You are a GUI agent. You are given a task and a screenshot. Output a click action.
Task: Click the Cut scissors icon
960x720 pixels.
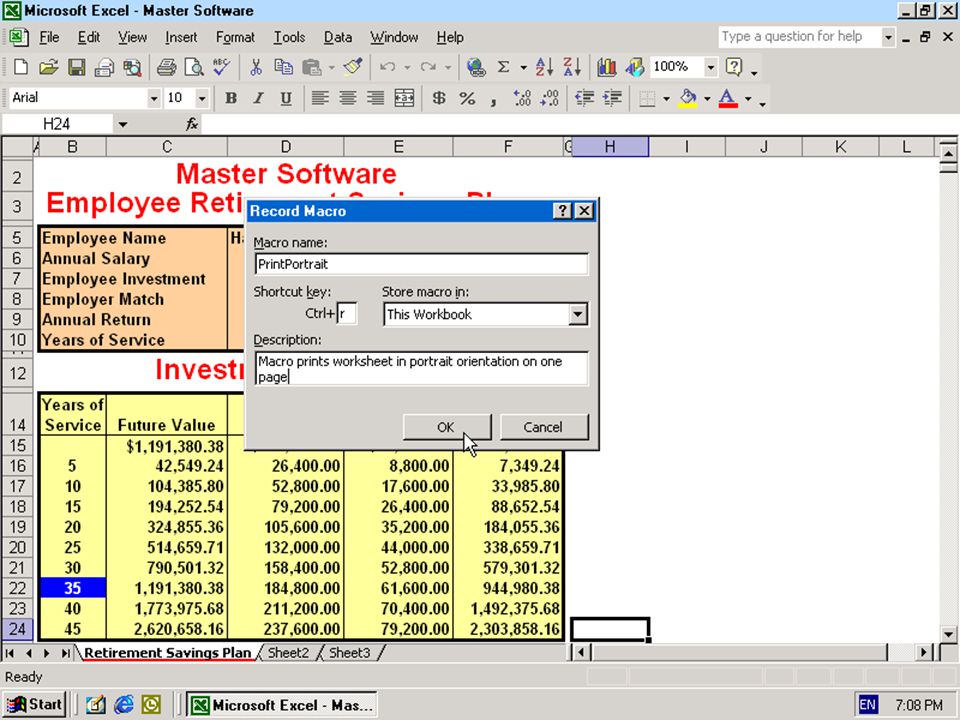(256, 67)
